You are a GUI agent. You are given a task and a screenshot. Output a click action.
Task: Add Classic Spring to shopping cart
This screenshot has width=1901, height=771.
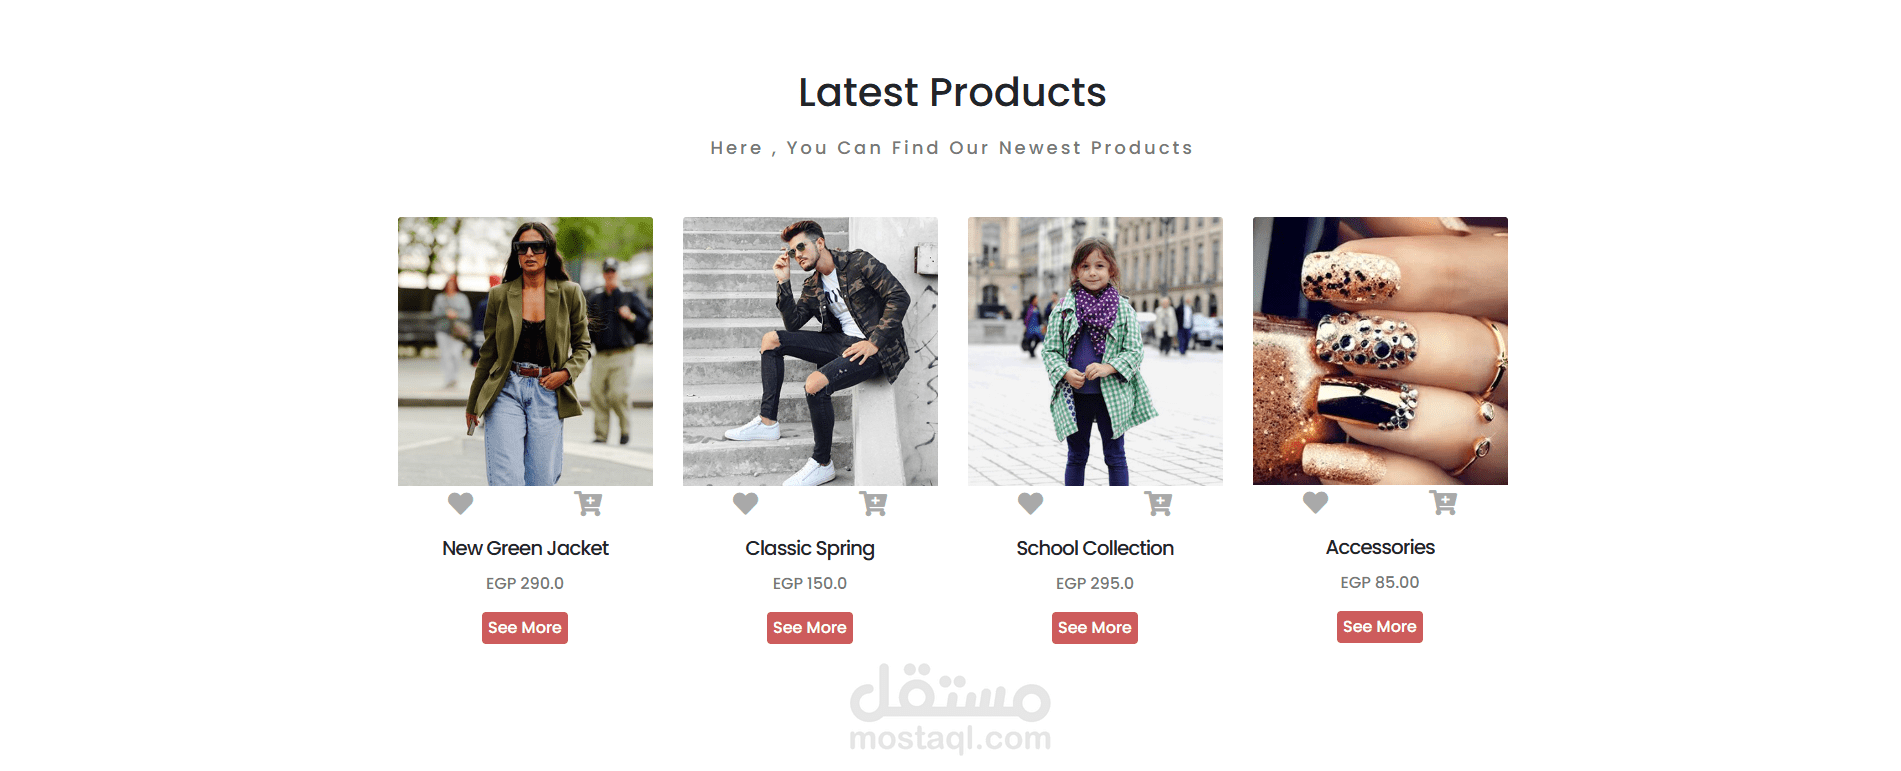tap(873, 504)
